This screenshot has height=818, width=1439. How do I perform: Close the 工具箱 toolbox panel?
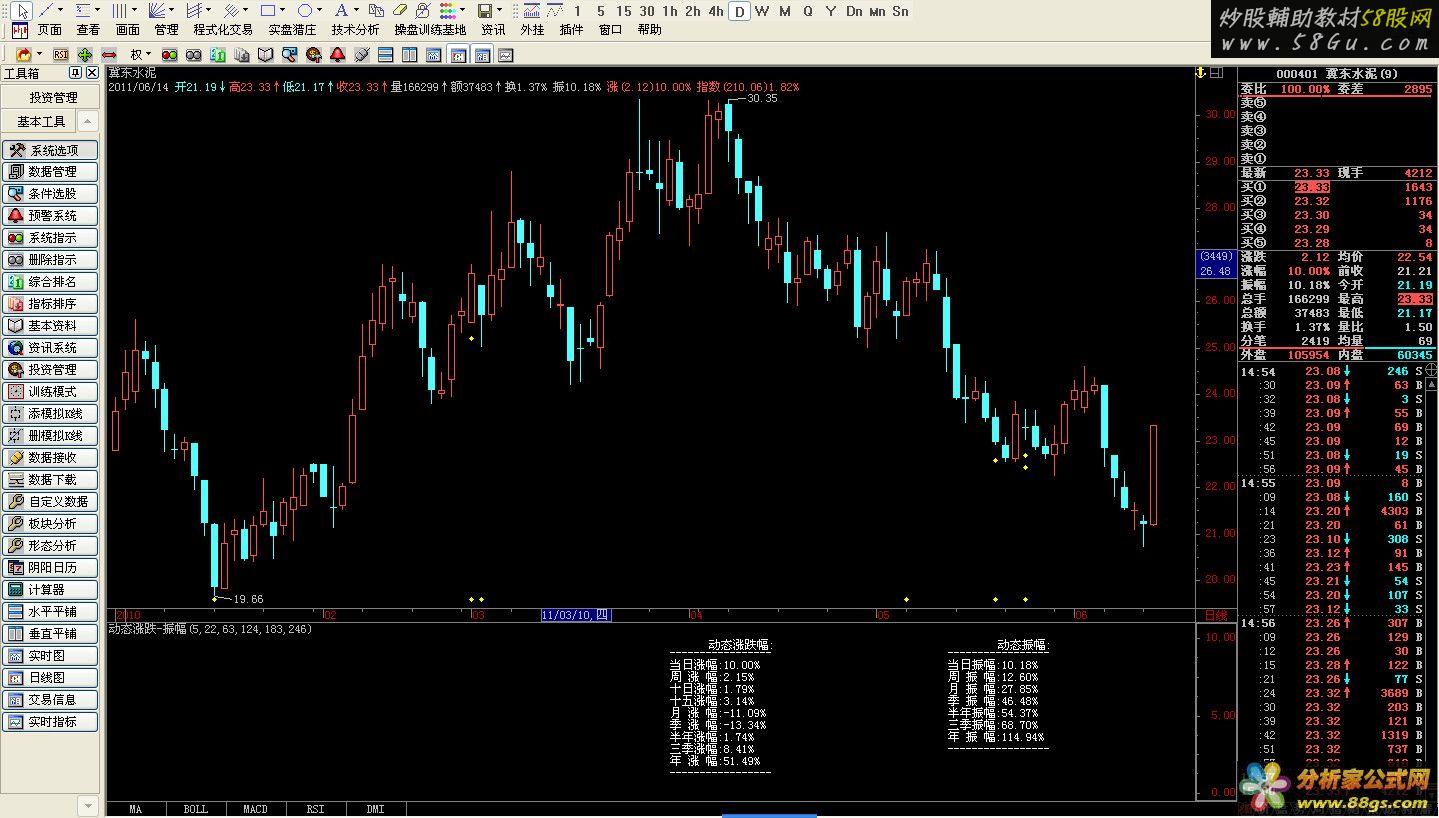click(x=92, y=73)
